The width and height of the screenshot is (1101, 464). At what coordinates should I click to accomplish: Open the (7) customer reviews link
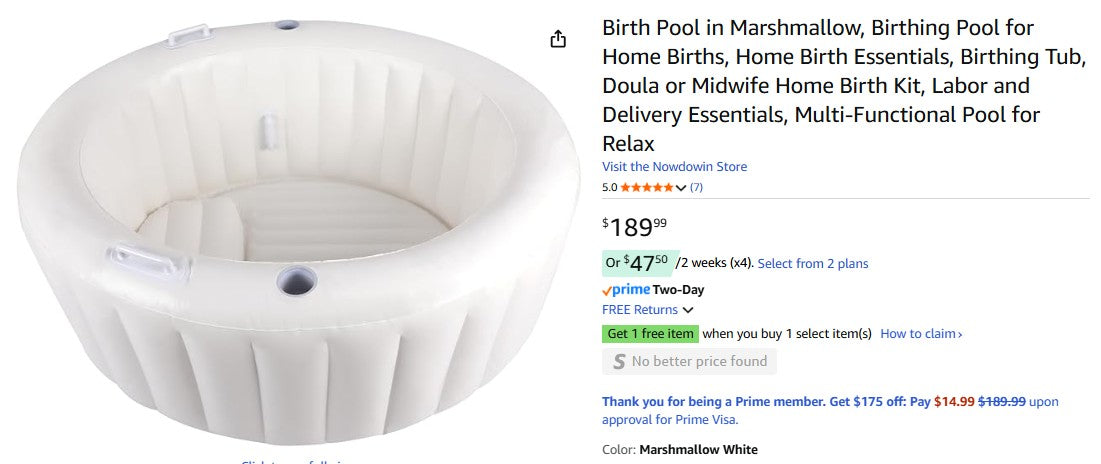[696, 187]
